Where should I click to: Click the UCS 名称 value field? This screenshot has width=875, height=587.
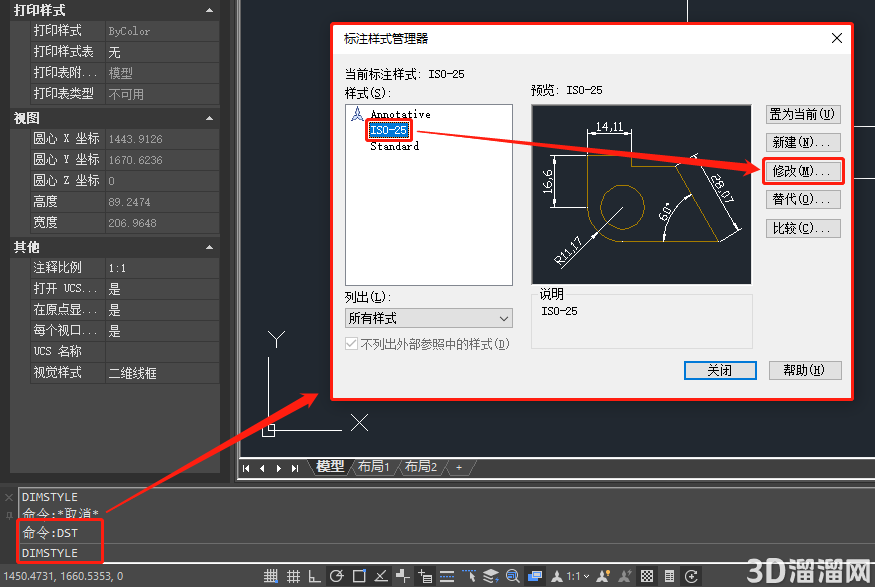pos(162,352)
